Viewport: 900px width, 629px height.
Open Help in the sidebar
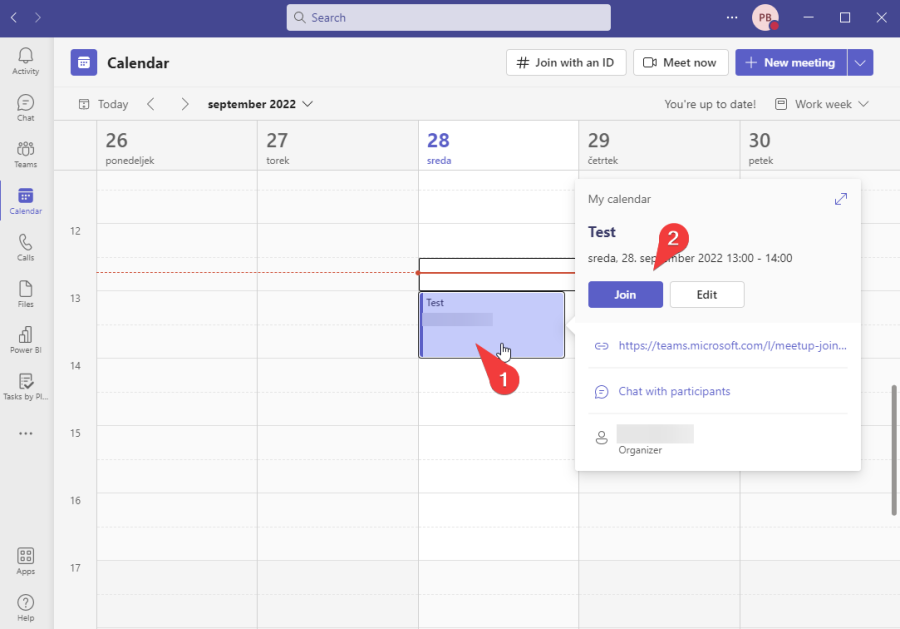(26, 606)
